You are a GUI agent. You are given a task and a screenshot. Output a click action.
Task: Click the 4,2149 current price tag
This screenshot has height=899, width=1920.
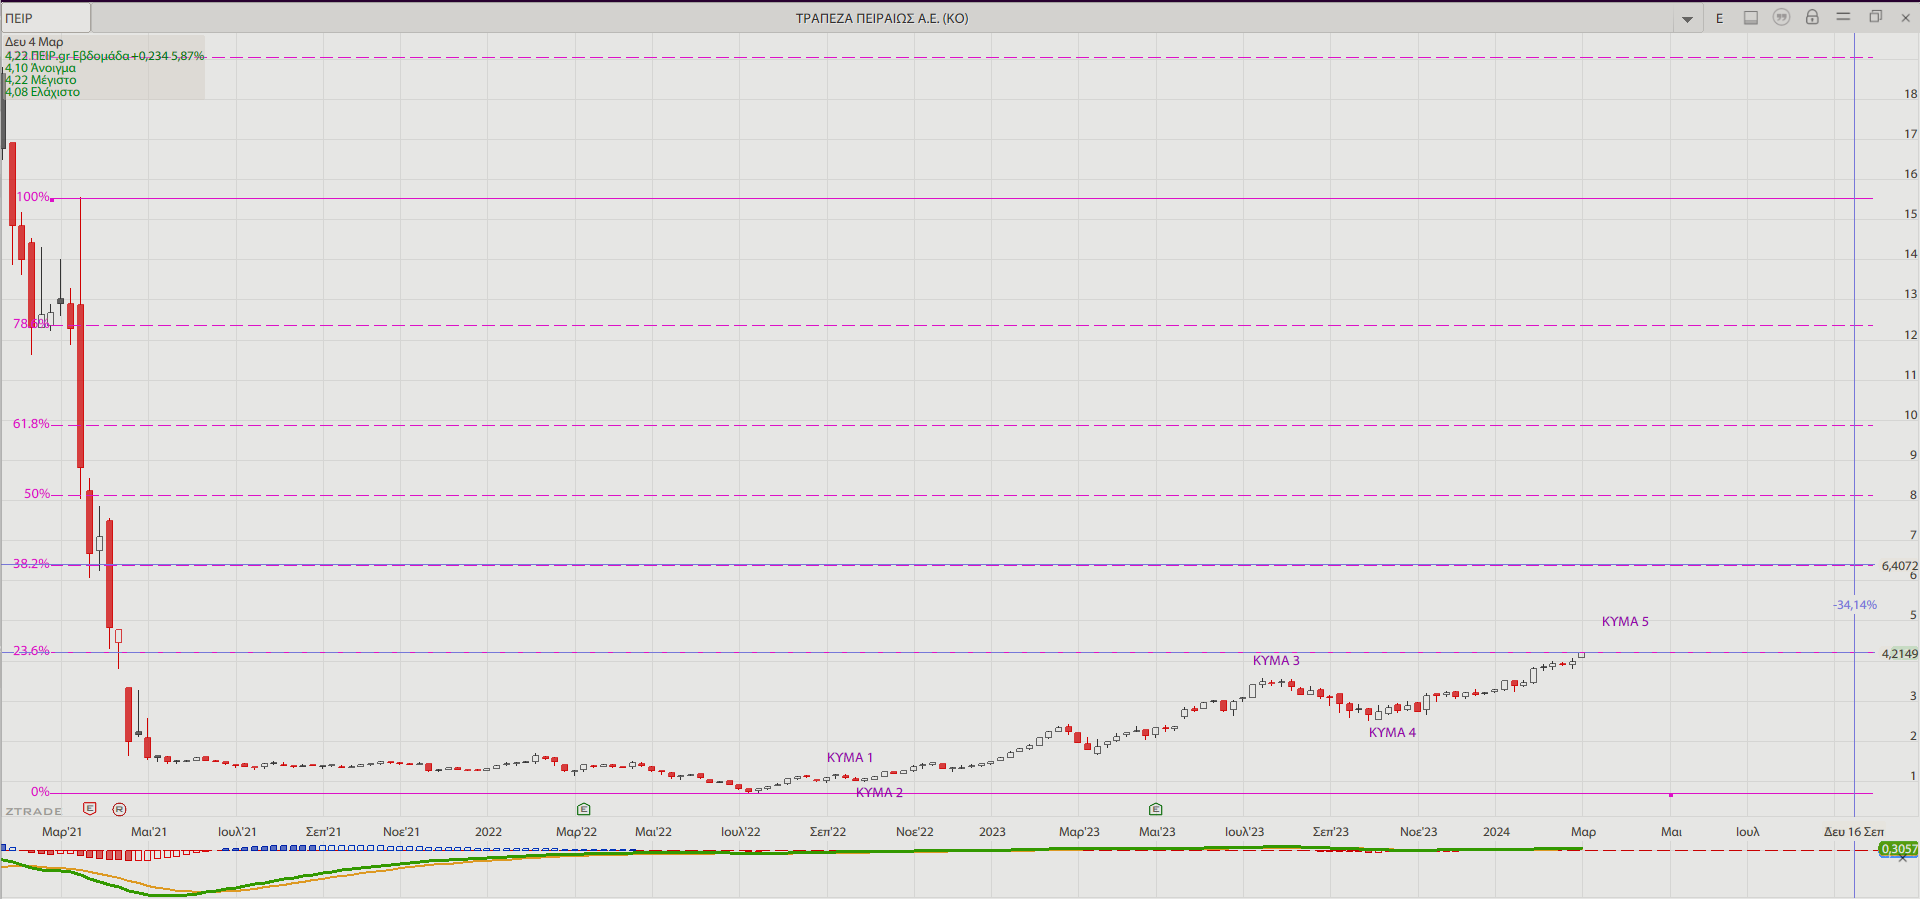(x=1899, y=654)
